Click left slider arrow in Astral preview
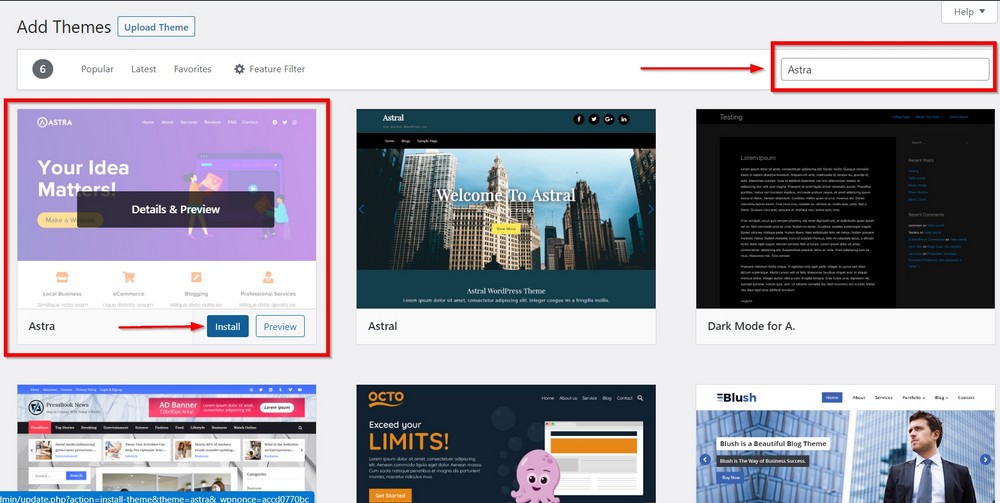The image size is (1000, 503). click(362, 209)
